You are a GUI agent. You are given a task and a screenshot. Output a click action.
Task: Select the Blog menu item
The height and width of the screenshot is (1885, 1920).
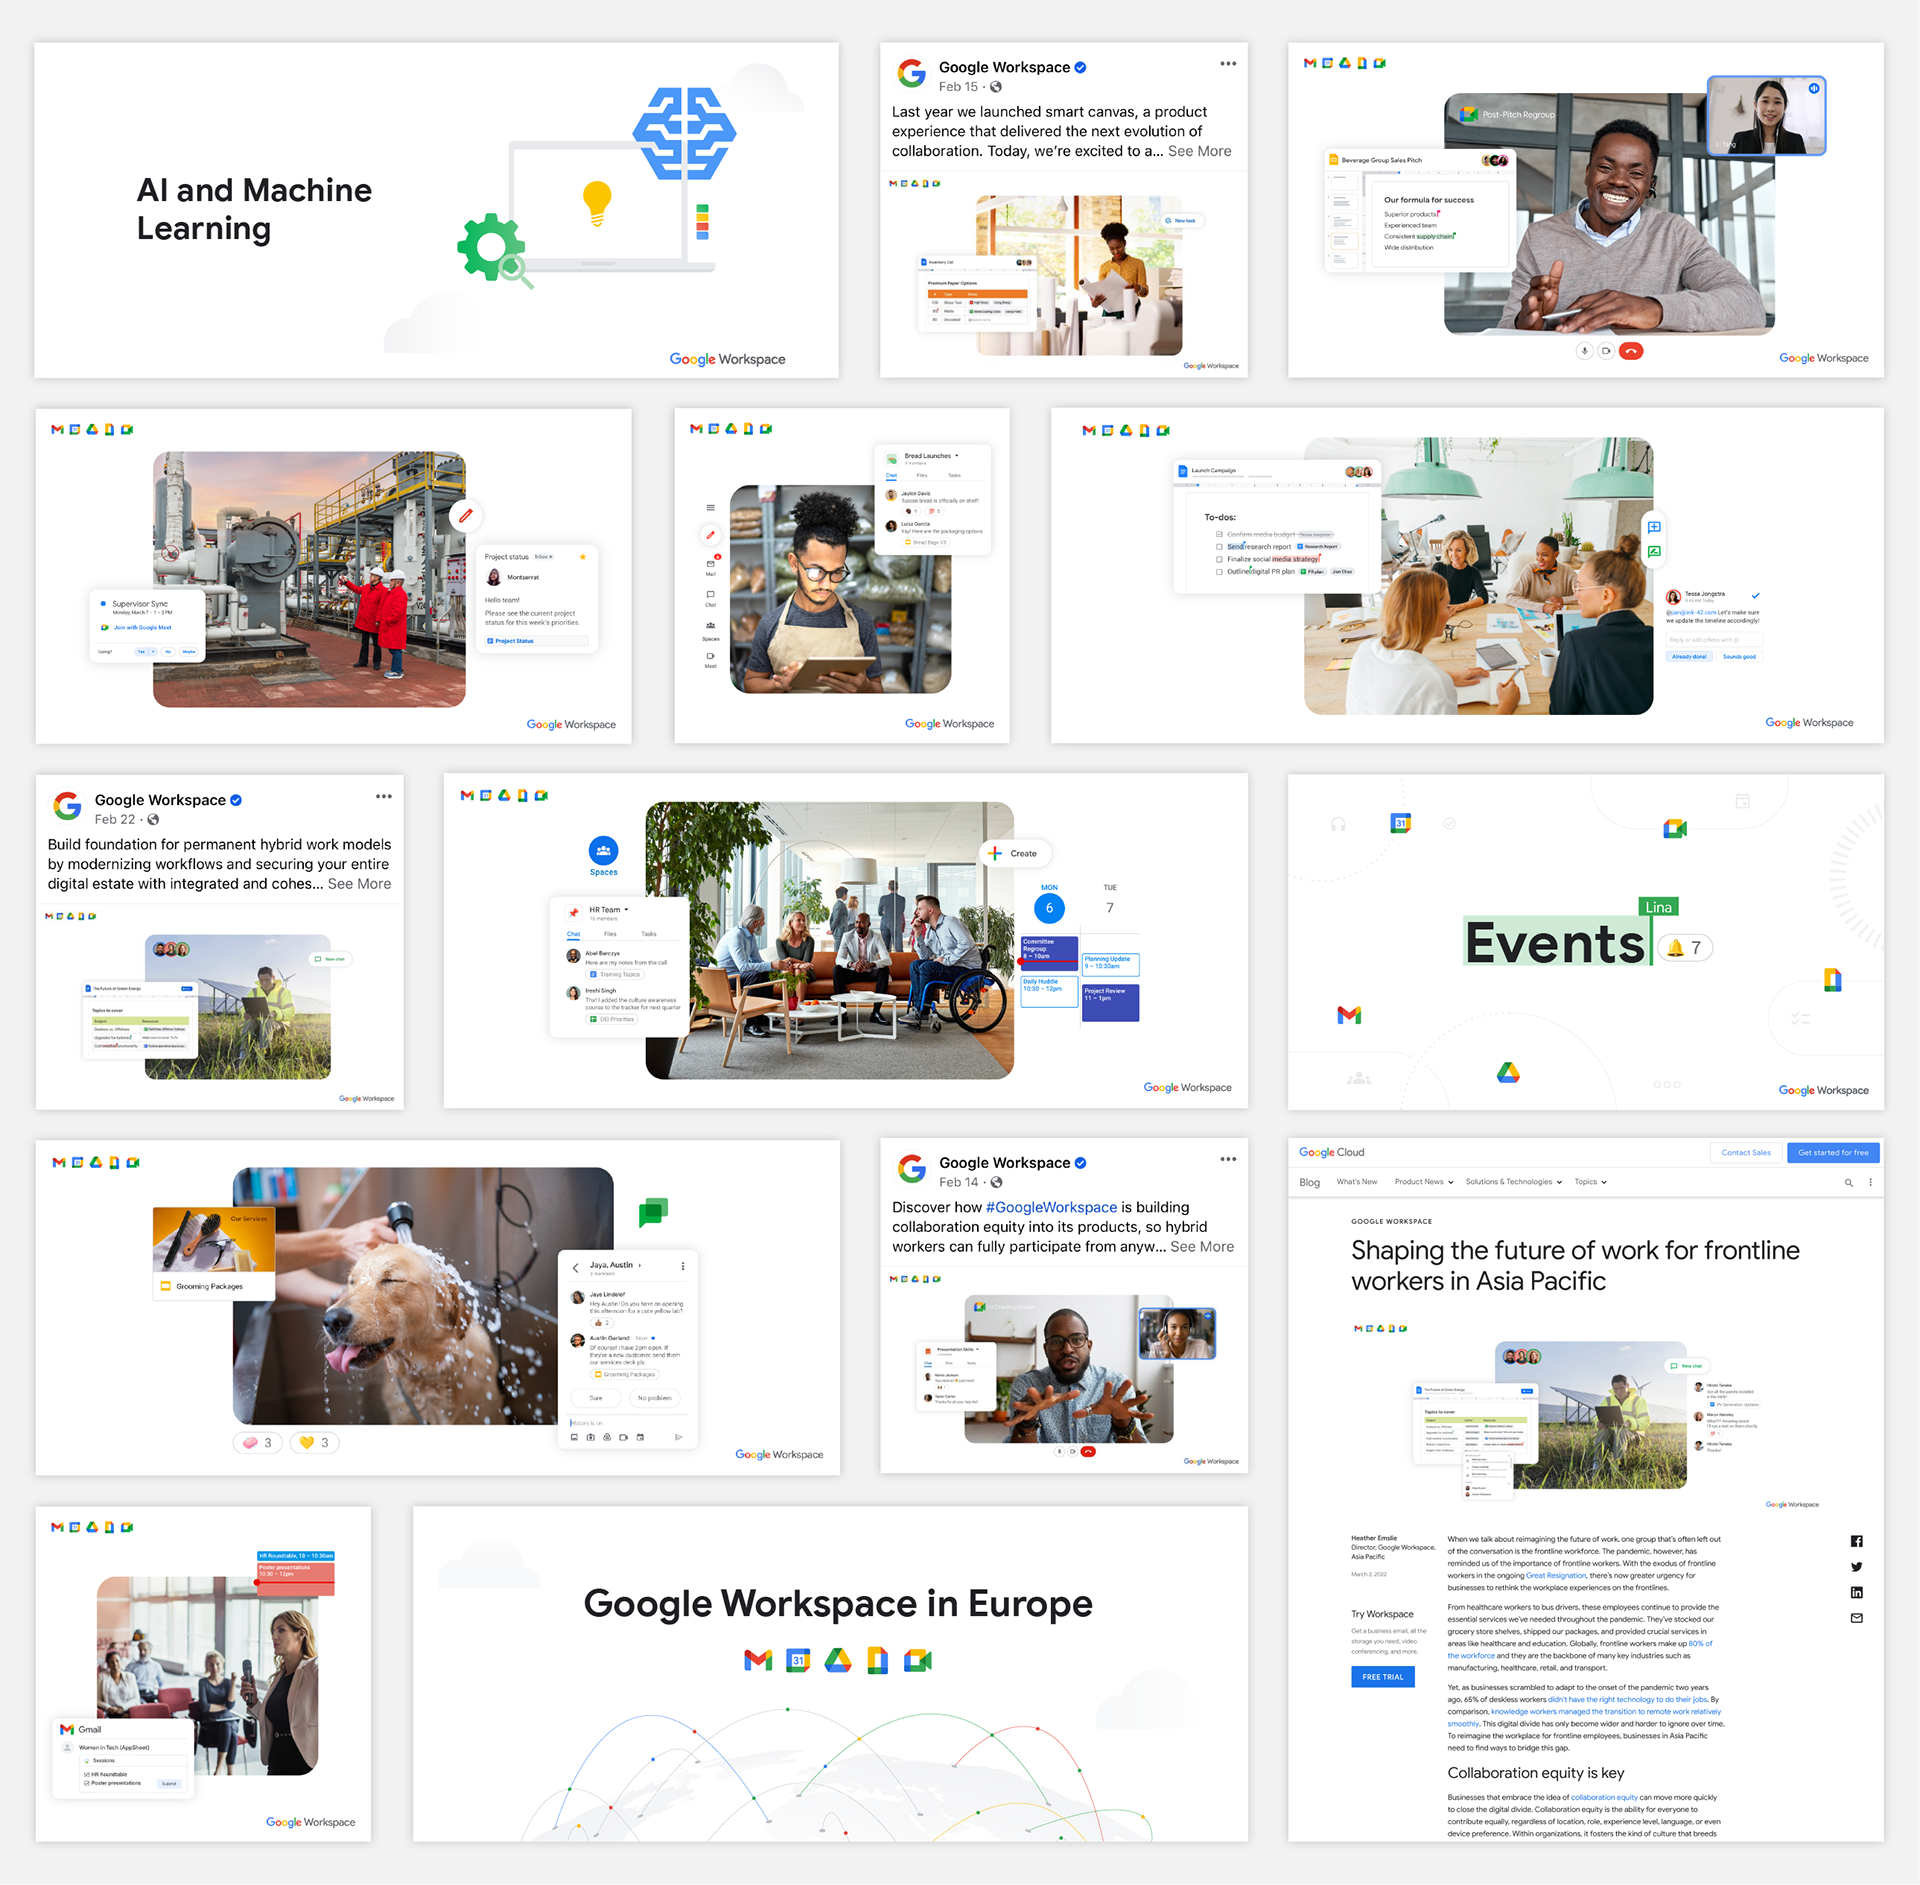[x=1309, y=1182]
